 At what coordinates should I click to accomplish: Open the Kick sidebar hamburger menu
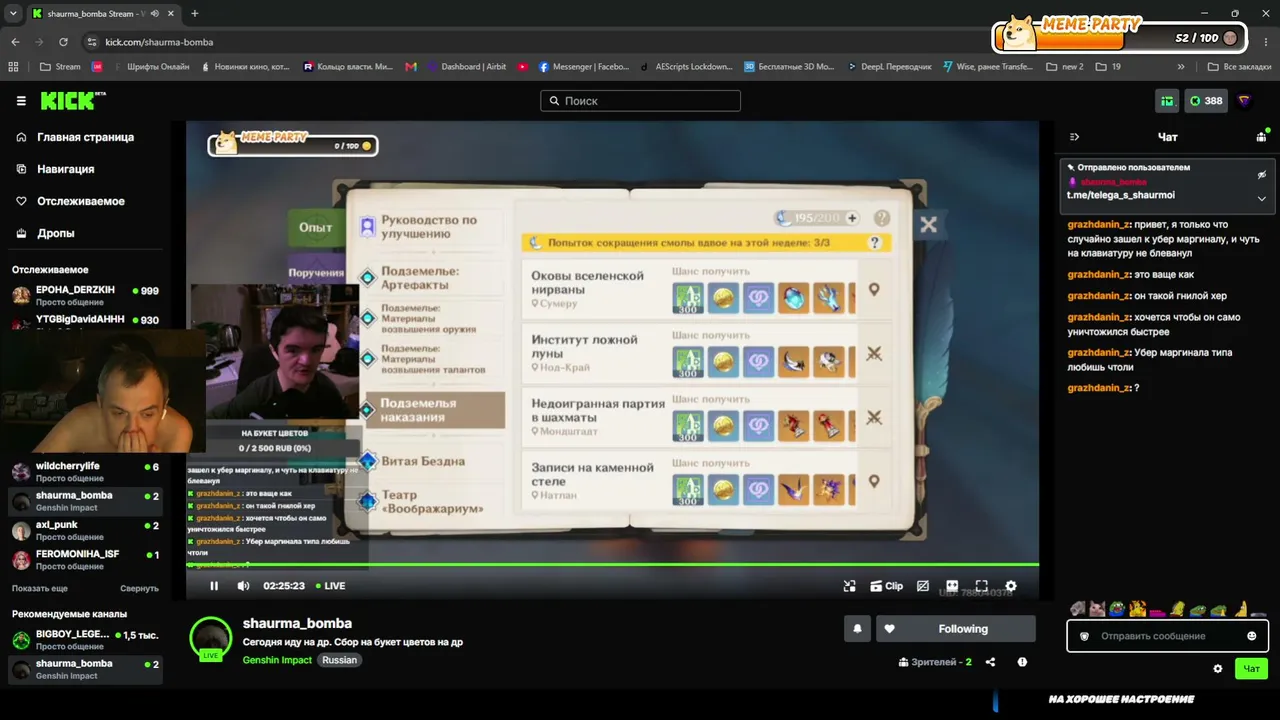[x=21, y=101]
